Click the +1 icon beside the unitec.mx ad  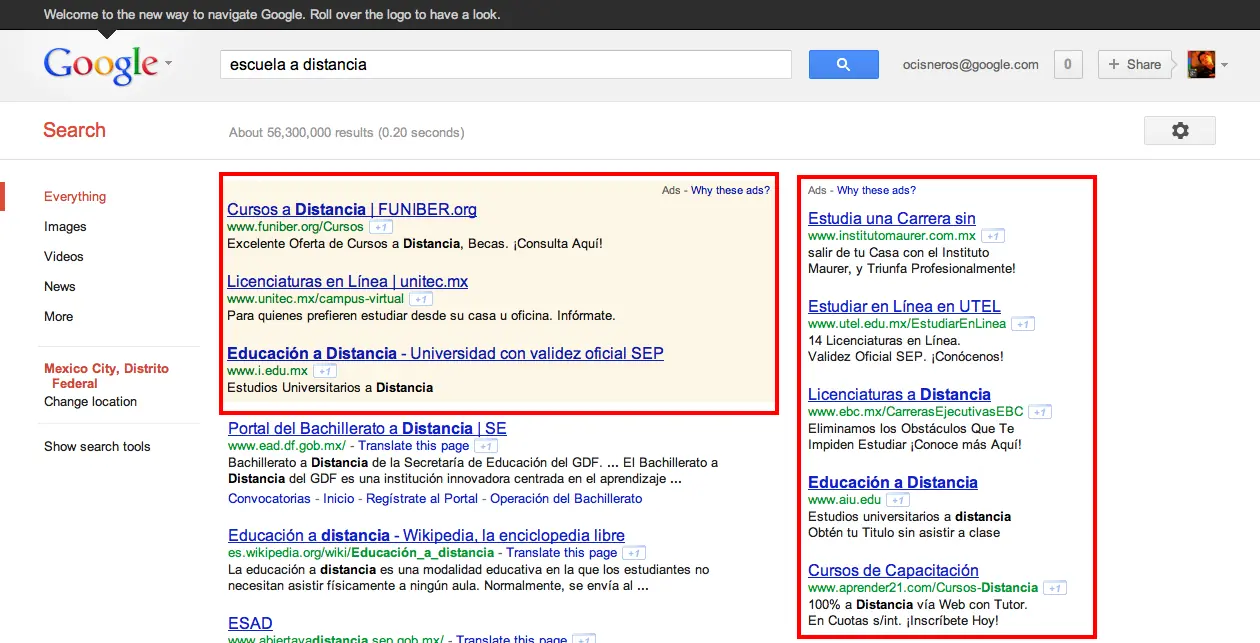pos(420,298)
